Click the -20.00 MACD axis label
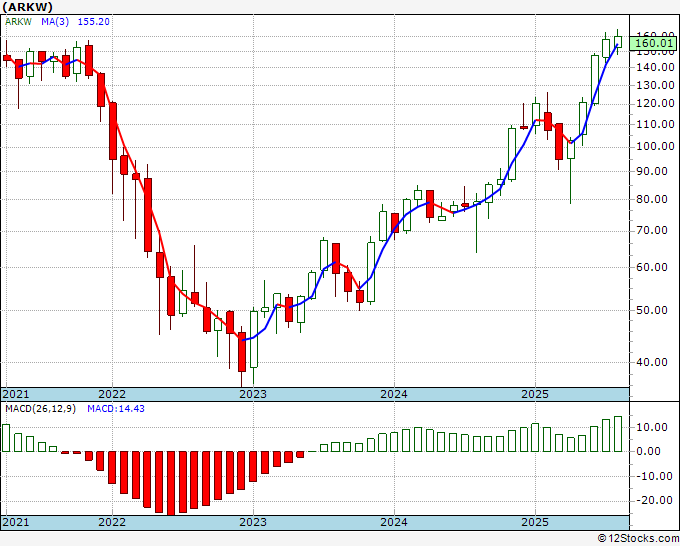 (x=654, y=500)
